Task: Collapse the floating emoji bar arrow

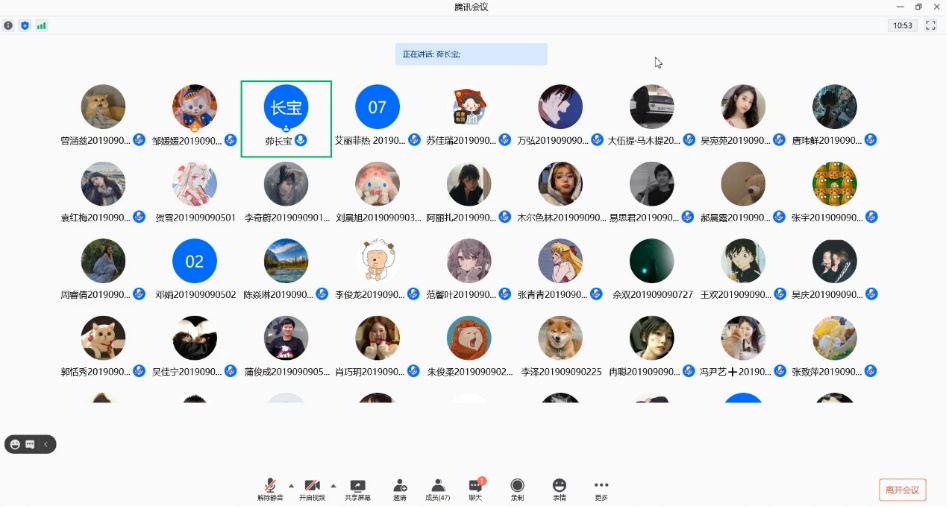Action: (x=45, y=444)
